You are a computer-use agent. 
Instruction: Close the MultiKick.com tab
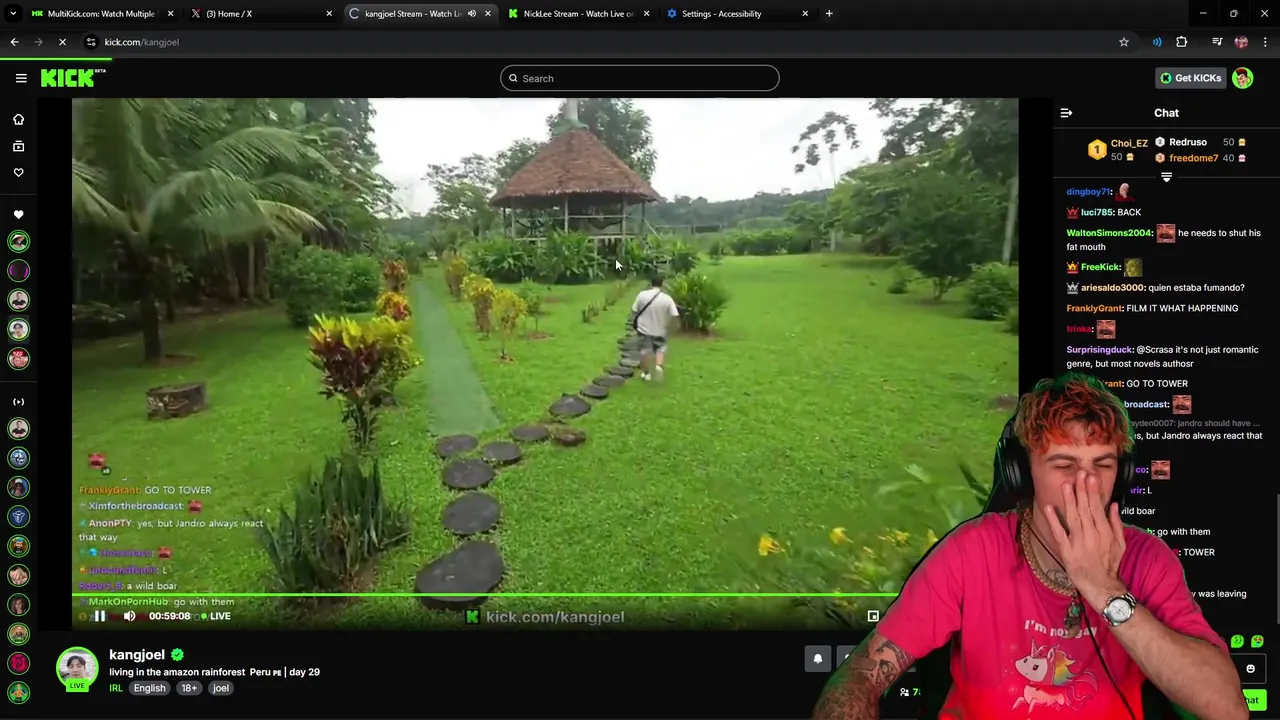pyautogui.click(x=170, y=14)
